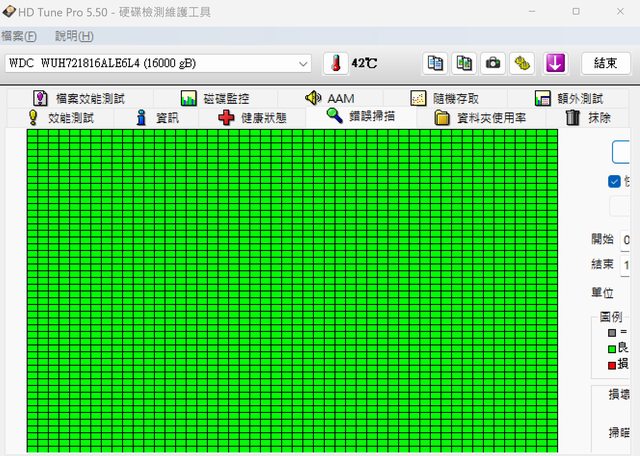
Task: Switch to the 抹除 erase tab
Action: tap(589, 117)
